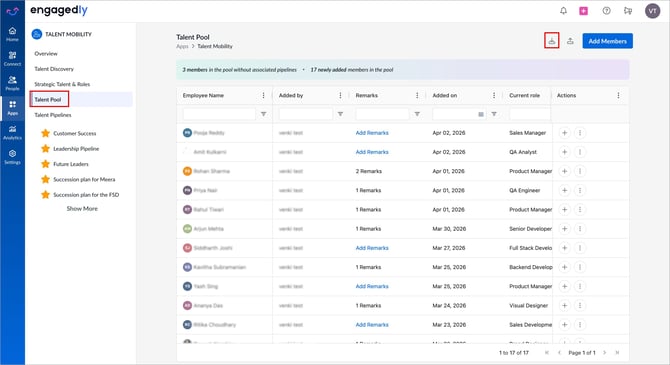
Task: Open Talent Discovery in the sidebar
Action: (x=54, y=69)
